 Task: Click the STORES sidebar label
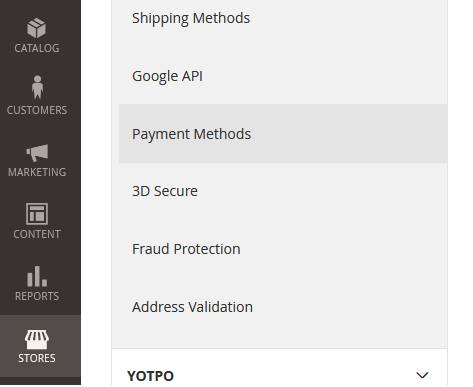click(37, 358)
